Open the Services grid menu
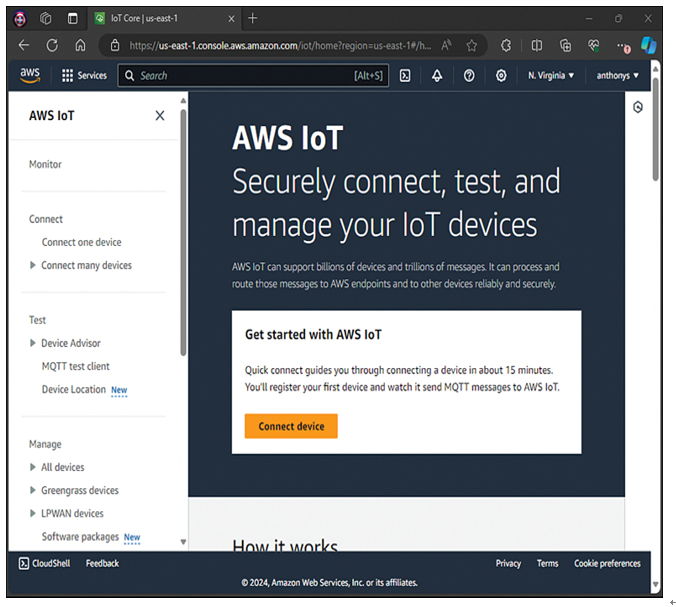 point(84,75)
